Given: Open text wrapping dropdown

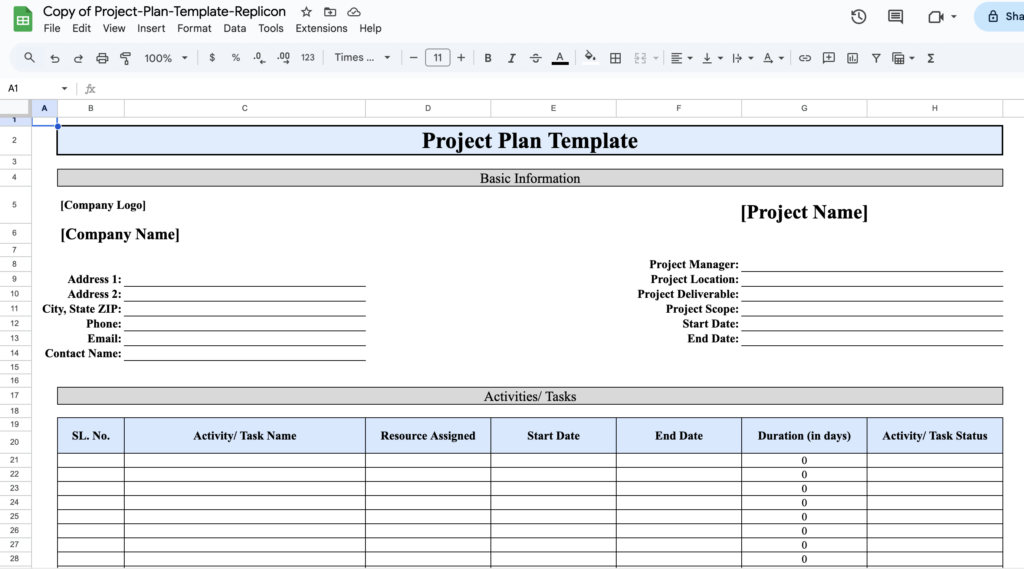Looking at the screenshot, I should coord(742,58).
